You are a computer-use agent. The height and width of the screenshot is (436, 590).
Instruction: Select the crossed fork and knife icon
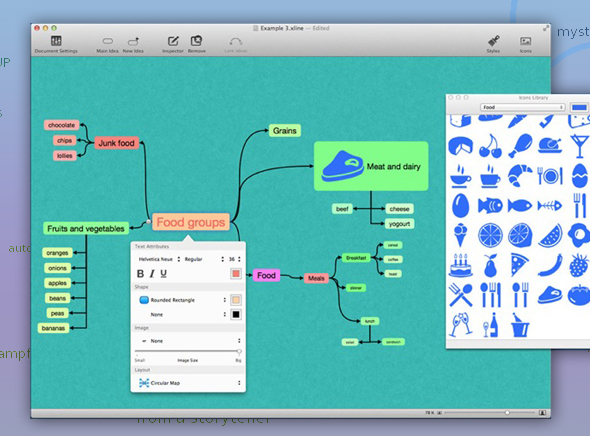(461, 295)
